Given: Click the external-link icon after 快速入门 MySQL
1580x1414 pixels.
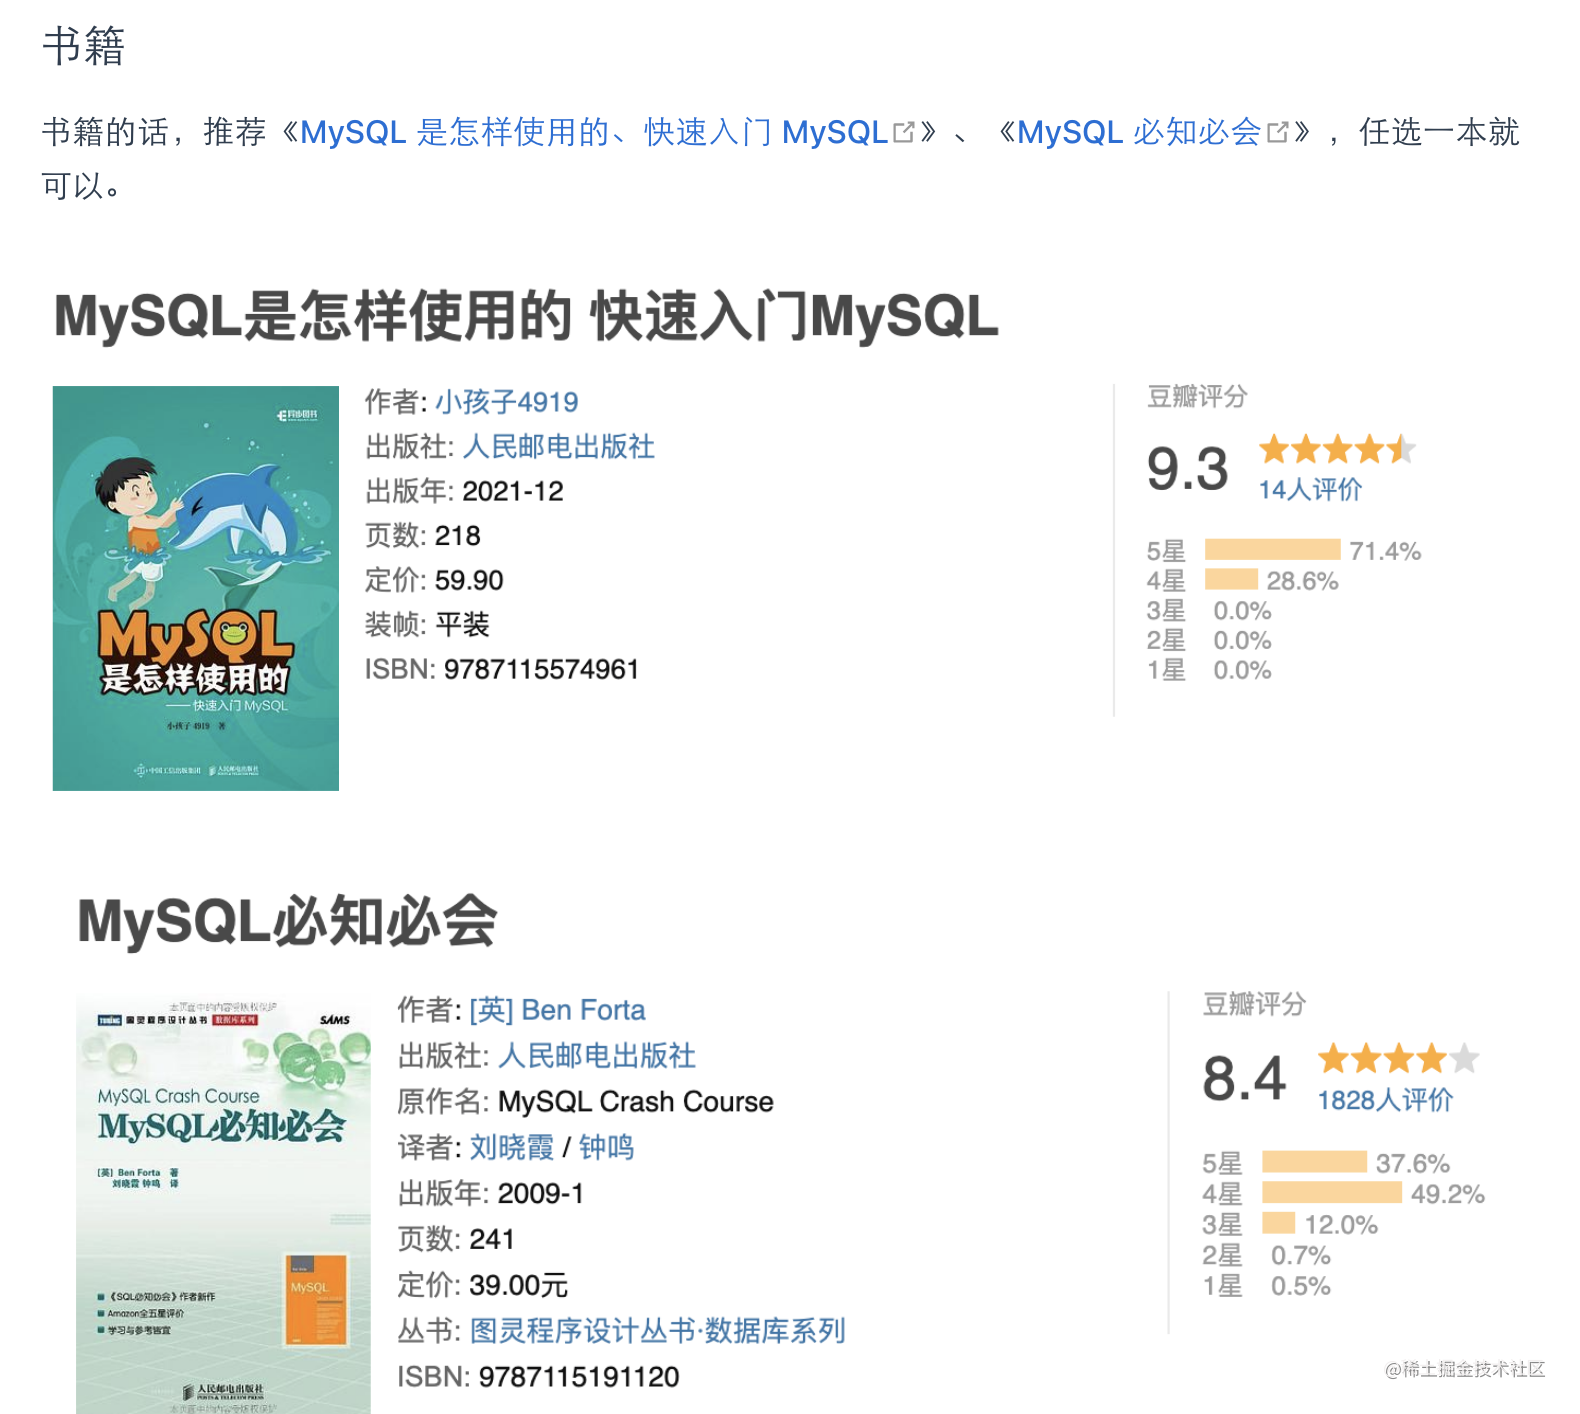Looking at the screenshot, I should (903, 132).
